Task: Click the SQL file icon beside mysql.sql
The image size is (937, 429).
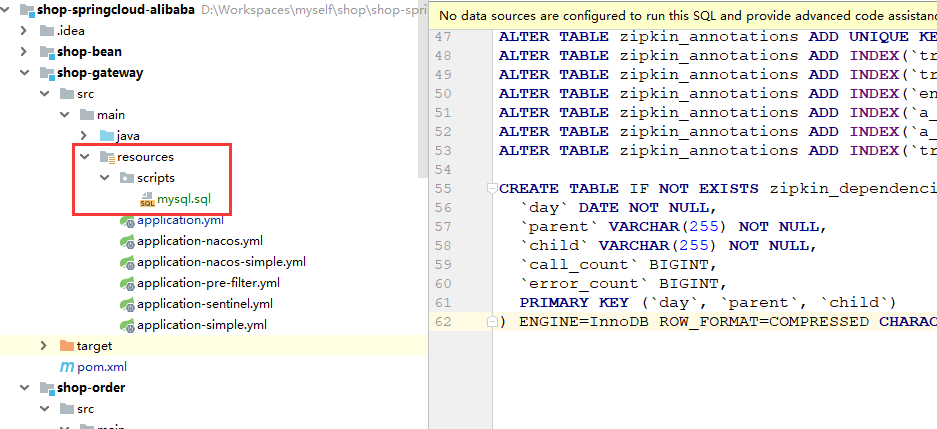Action: pos(147,200)
